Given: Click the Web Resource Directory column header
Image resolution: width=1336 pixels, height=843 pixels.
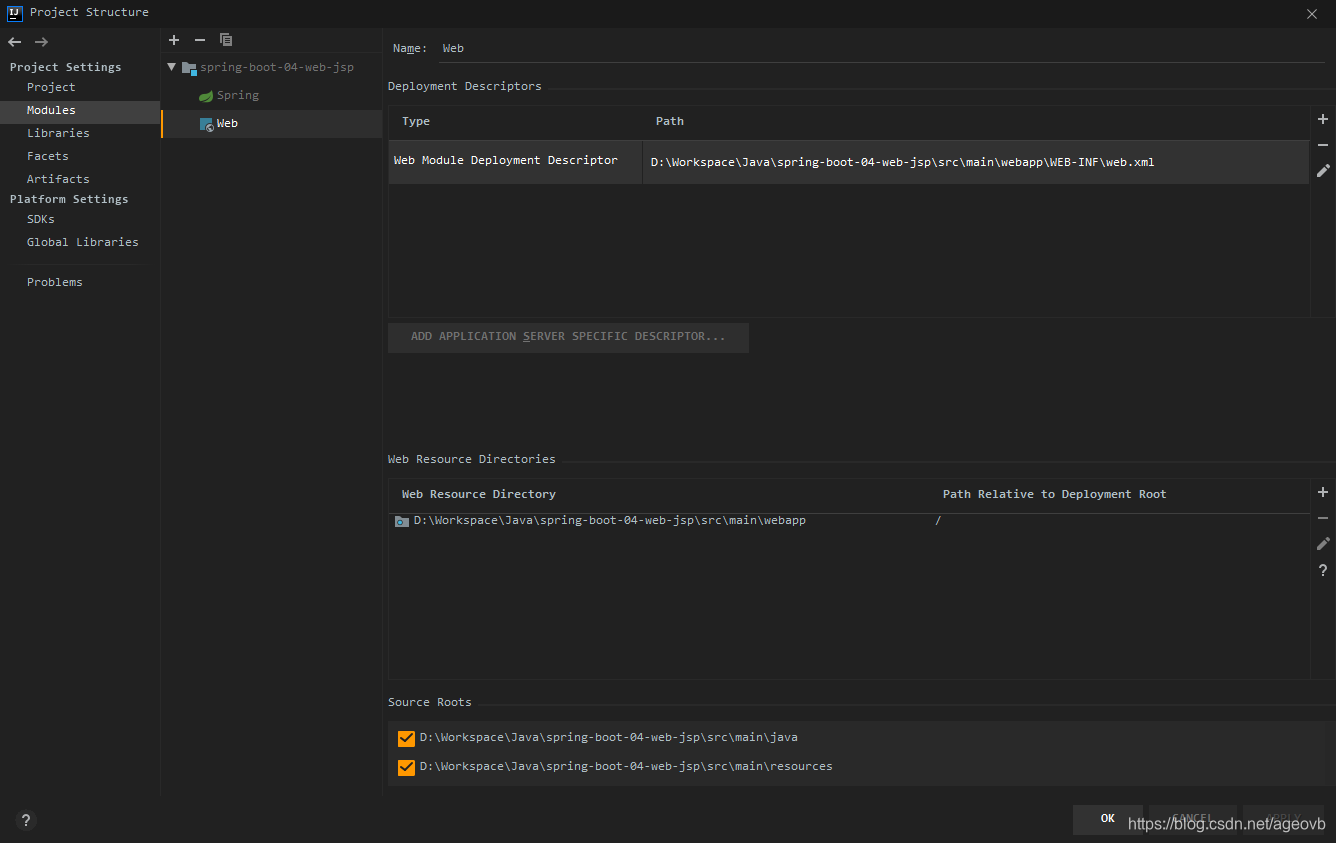Looking at the screenshot, I should [479, 494].
